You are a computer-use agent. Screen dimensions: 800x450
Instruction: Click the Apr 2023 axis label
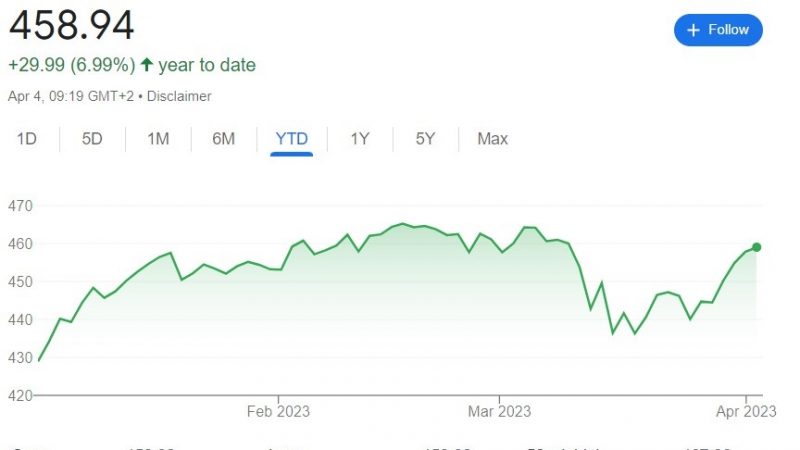point(746,411)
